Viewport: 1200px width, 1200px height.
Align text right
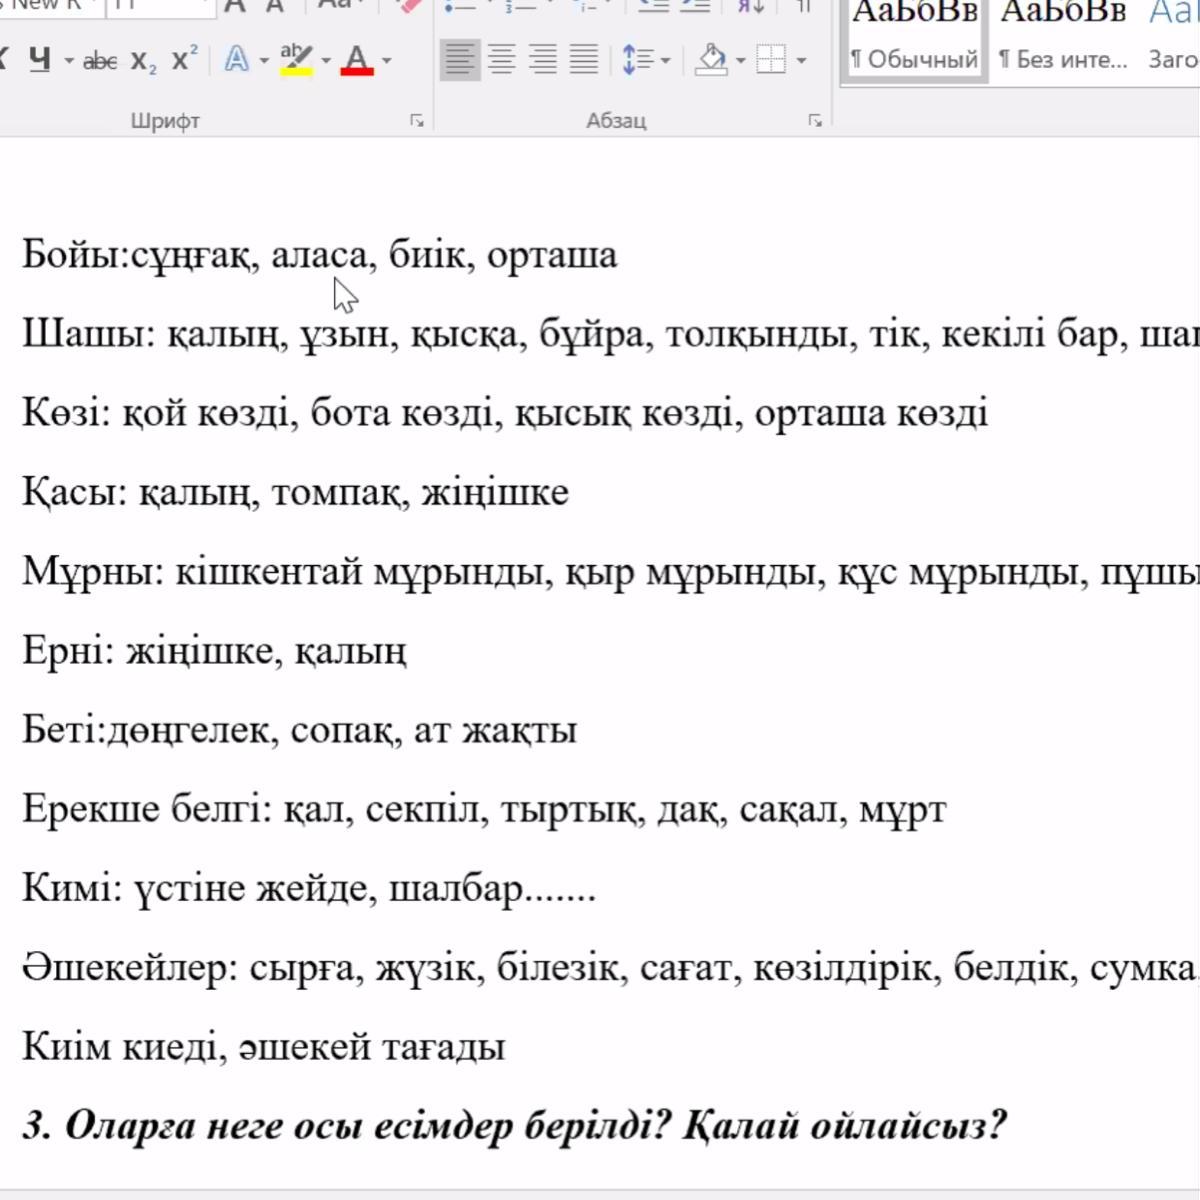(x=543, y=61)
